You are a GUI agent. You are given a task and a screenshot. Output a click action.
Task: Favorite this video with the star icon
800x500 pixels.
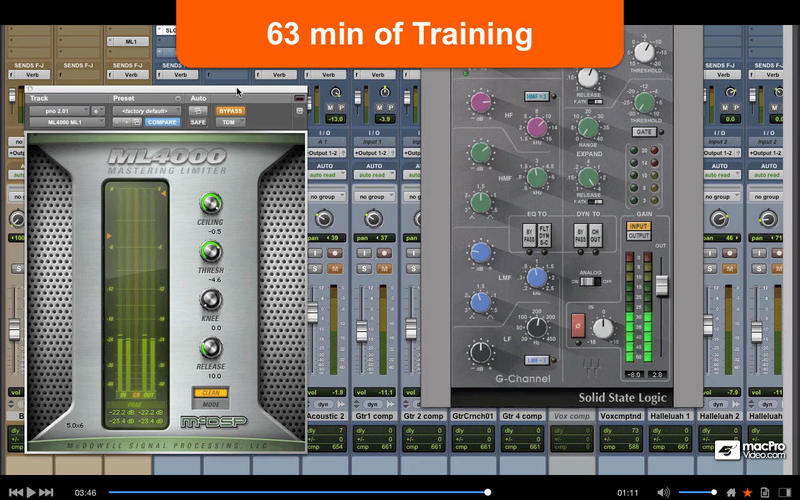pyautogui.click(x=747, y=492)
